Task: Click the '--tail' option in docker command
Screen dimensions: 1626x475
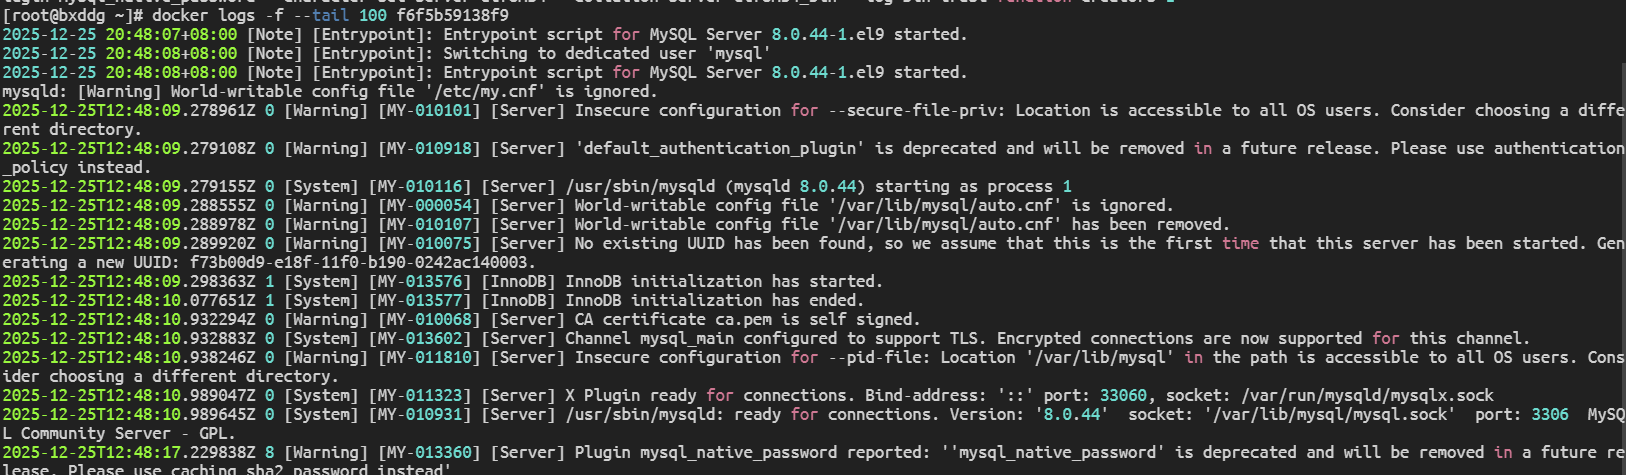Action: click(x=321, y=15)
